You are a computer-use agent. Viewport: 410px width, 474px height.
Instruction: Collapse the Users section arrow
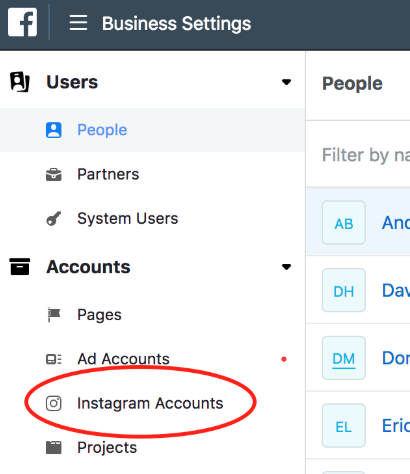click(x=286, y=82)
